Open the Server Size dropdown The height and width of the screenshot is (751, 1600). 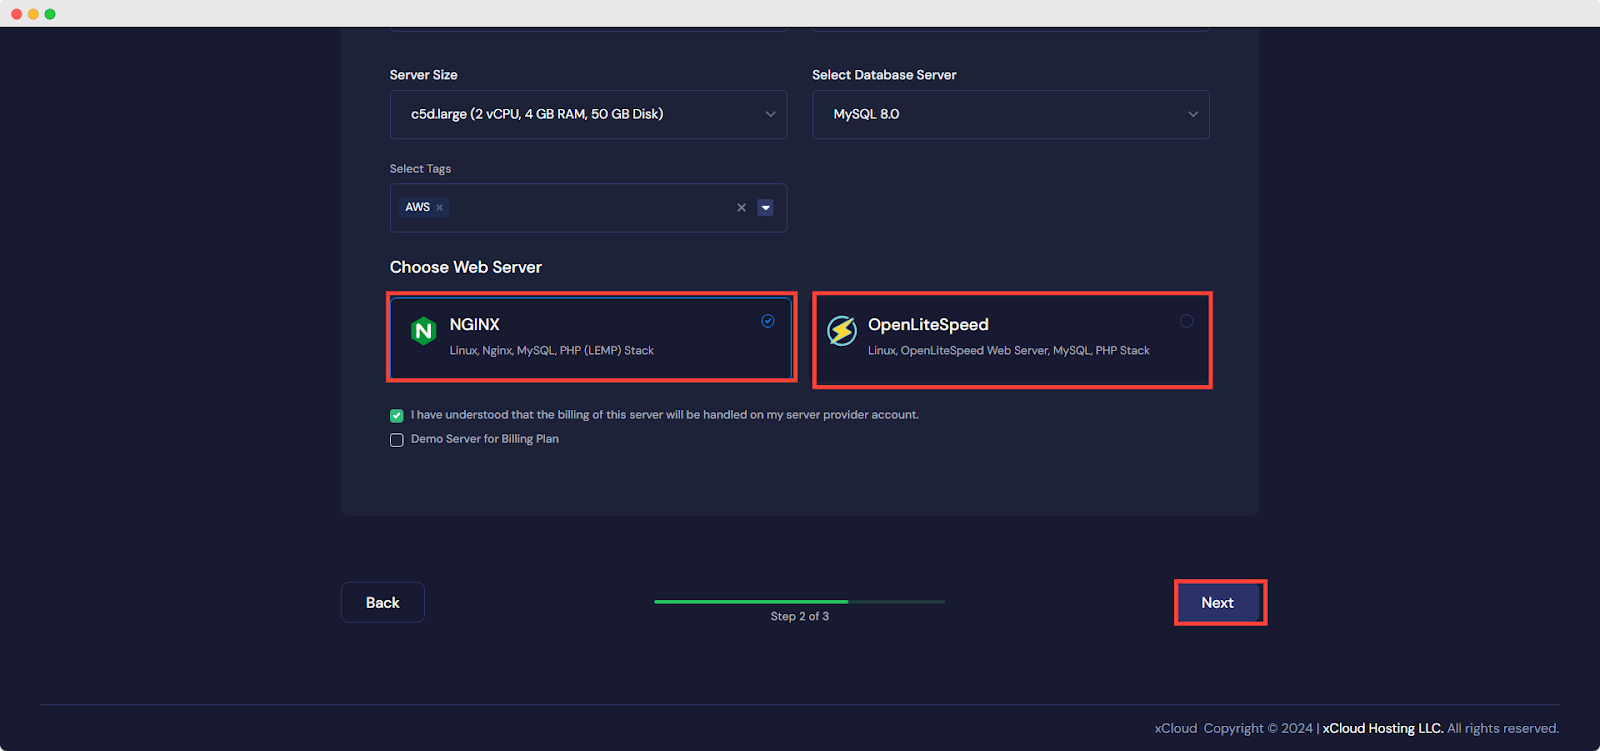(587, 114)
